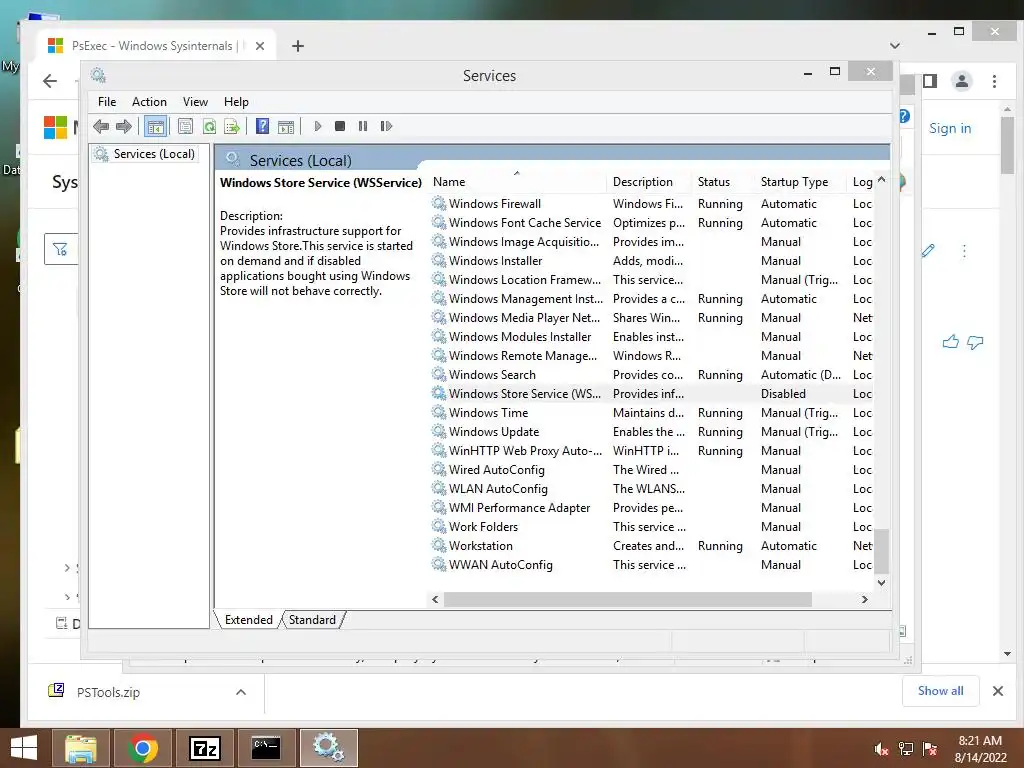Open File Explorer from the taskbar

coord(81,748)
